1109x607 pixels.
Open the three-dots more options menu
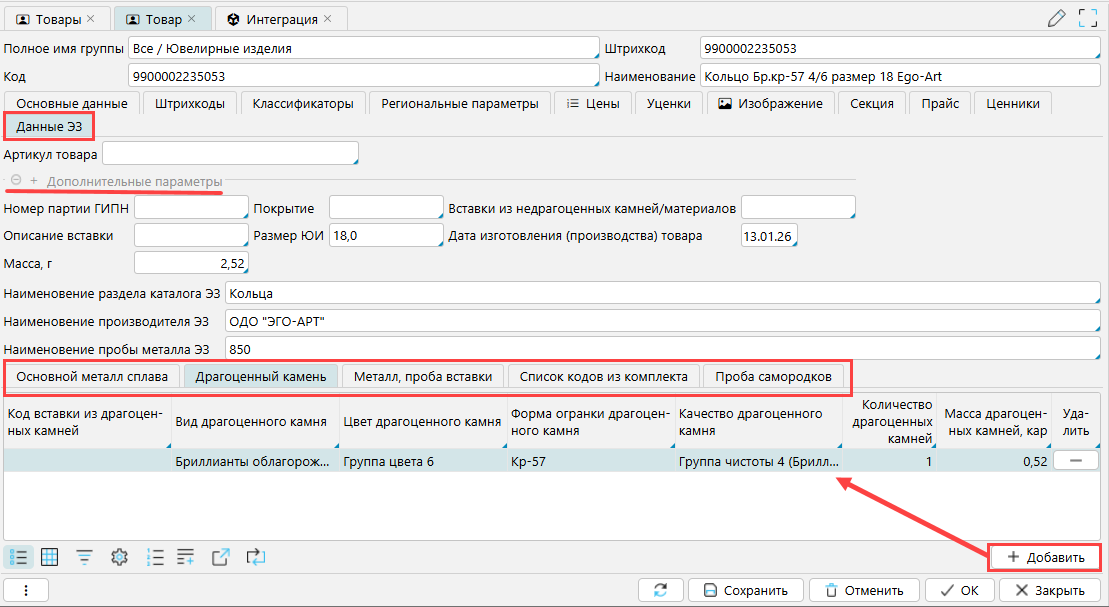tap(24, 590)
